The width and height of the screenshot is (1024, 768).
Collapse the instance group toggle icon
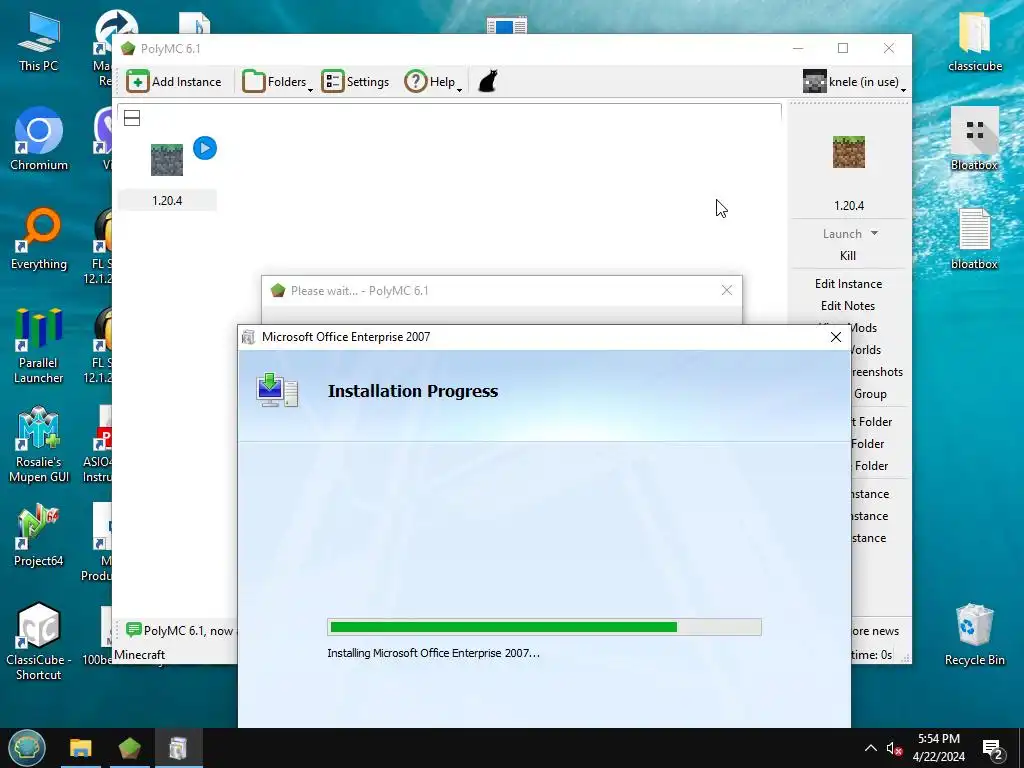pyautogui.click(x=132, y=118)
